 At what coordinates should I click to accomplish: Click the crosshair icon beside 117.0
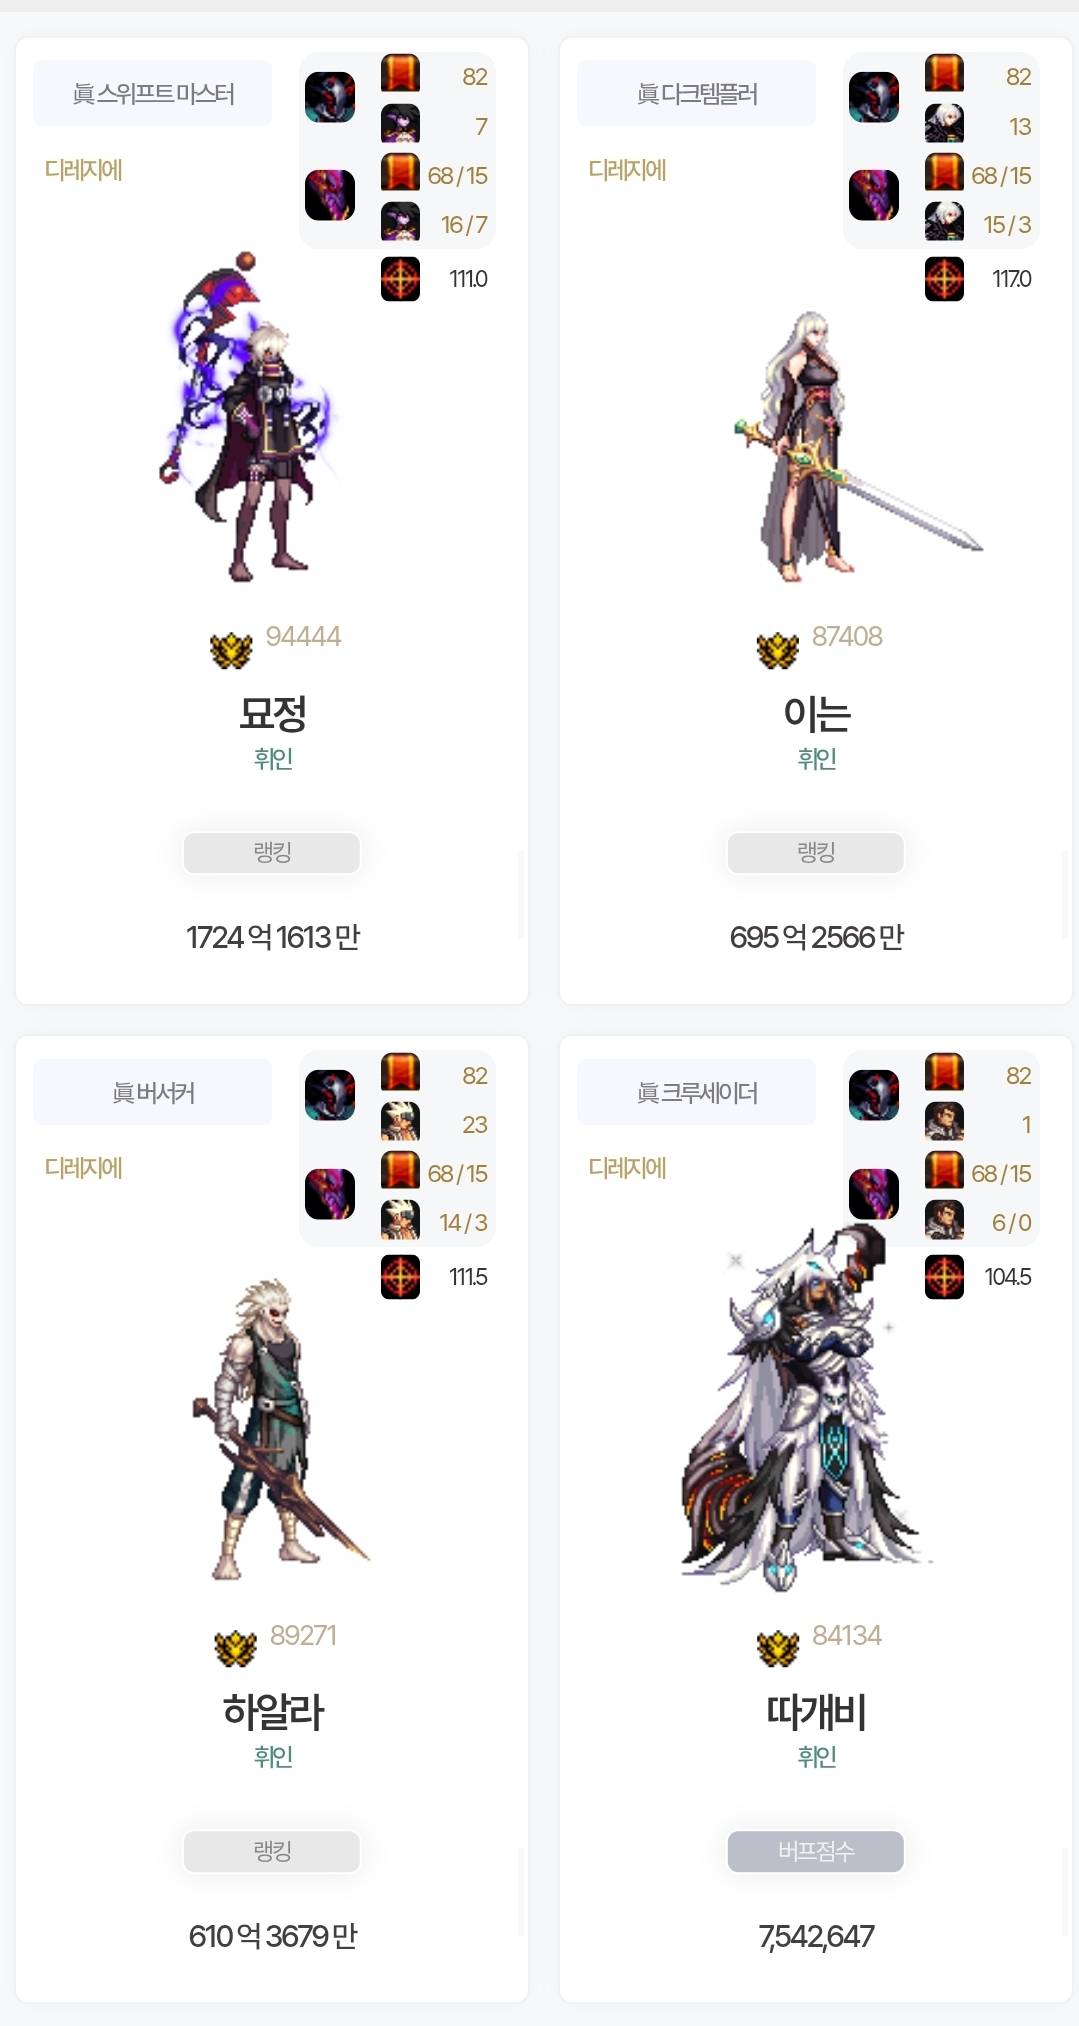944,279
